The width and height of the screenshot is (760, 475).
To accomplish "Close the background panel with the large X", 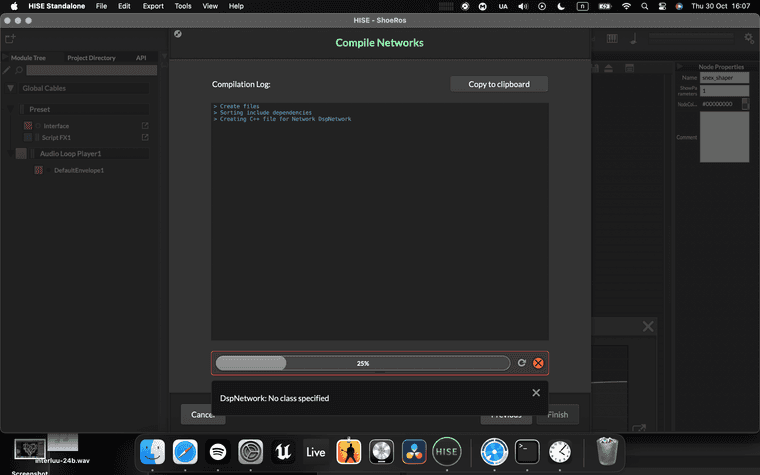I will (x=648, y=327).
